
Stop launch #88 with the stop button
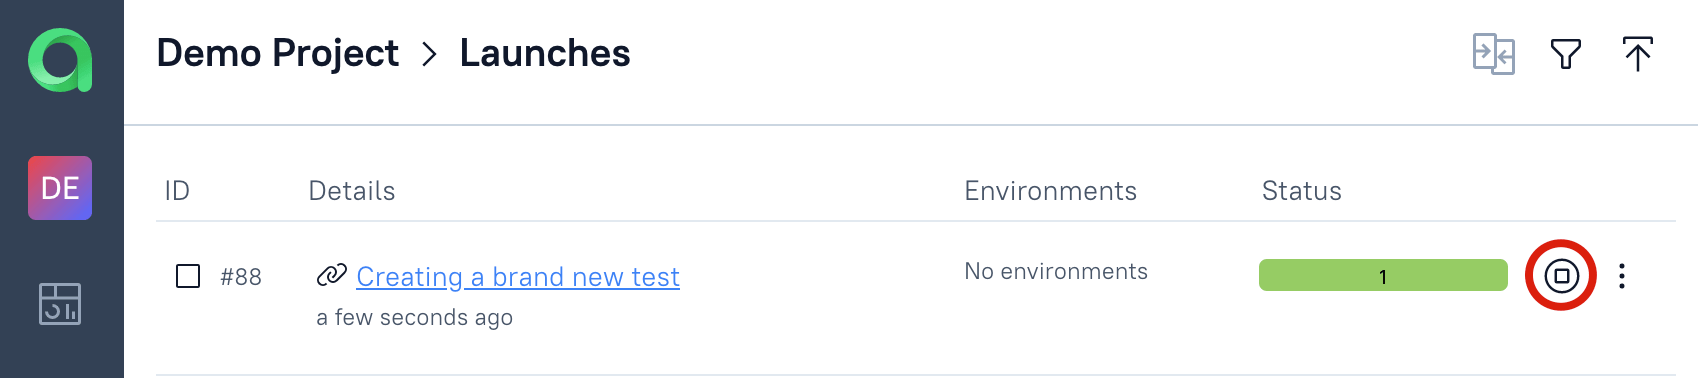(x=1561, y=275)
